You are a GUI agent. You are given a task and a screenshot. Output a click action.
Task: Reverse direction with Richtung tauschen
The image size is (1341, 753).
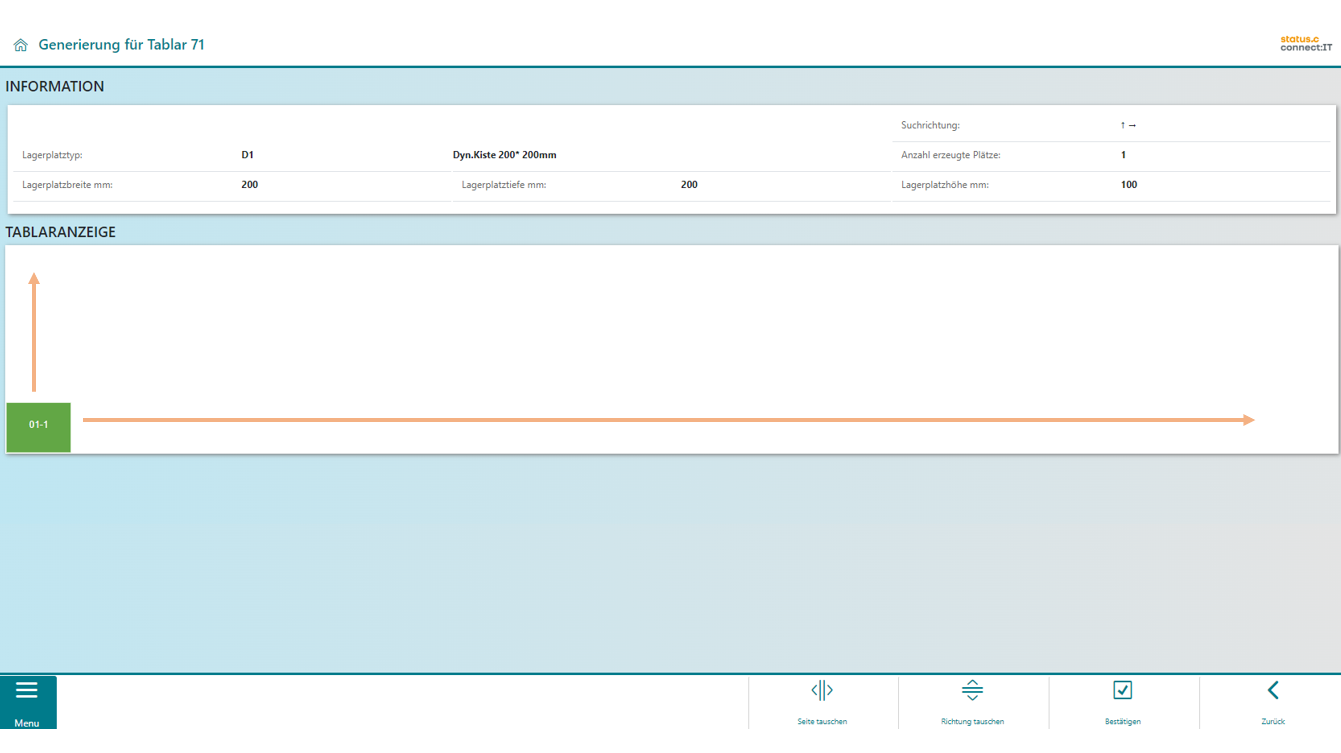point(972,701)
